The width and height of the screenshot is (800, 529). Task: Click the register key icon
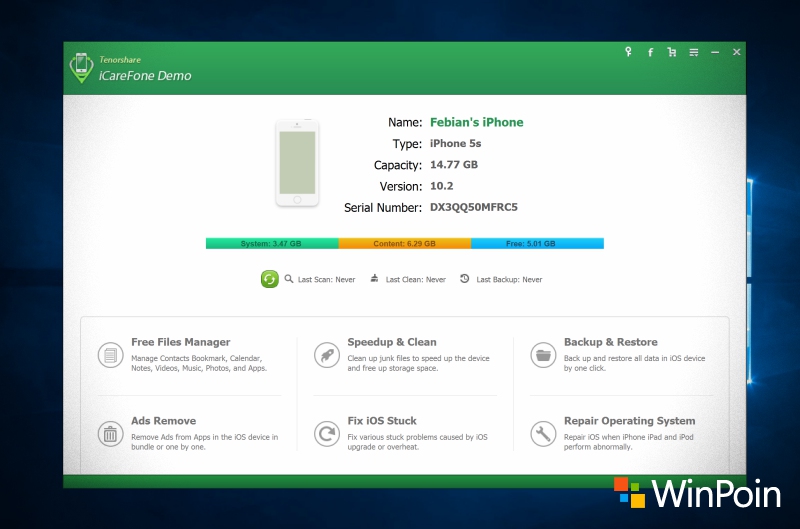[628, 52]
